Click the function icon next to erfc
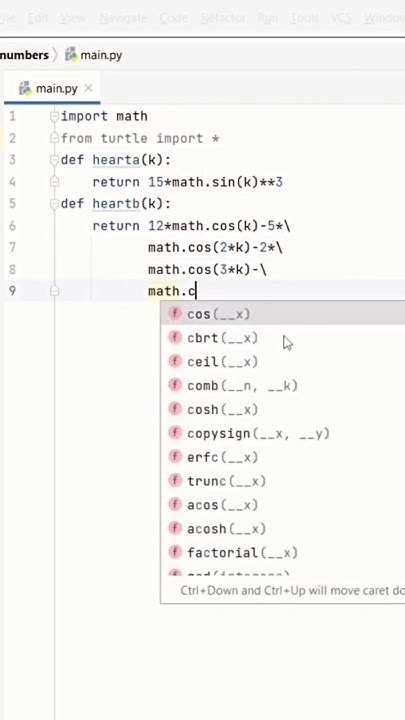The image size is (405, 720). click(175, 457)
